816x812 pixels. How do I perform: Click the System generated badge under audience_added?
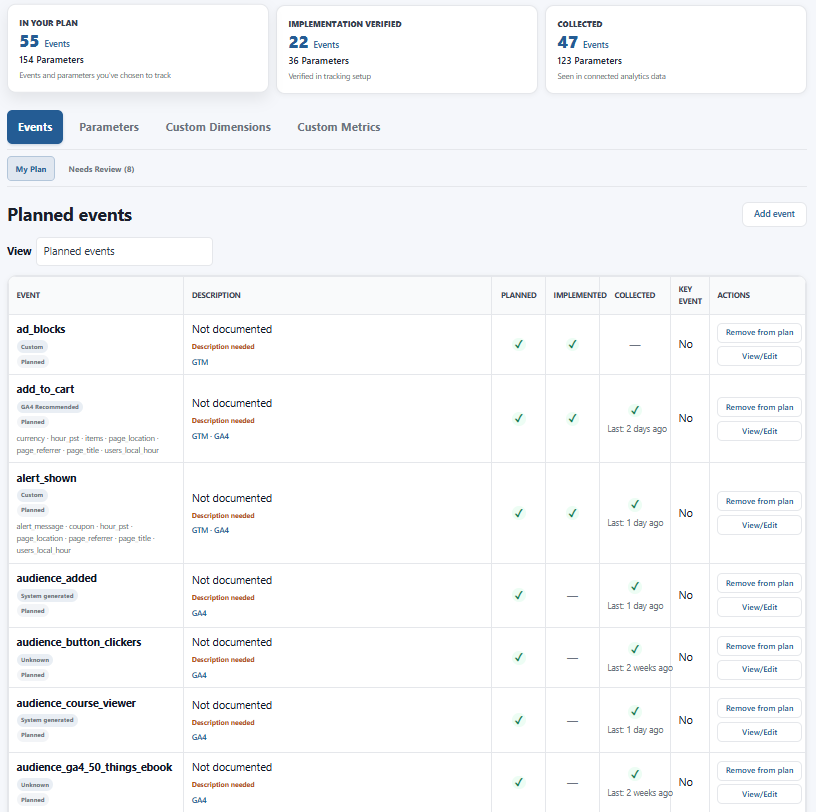[47, 596]
